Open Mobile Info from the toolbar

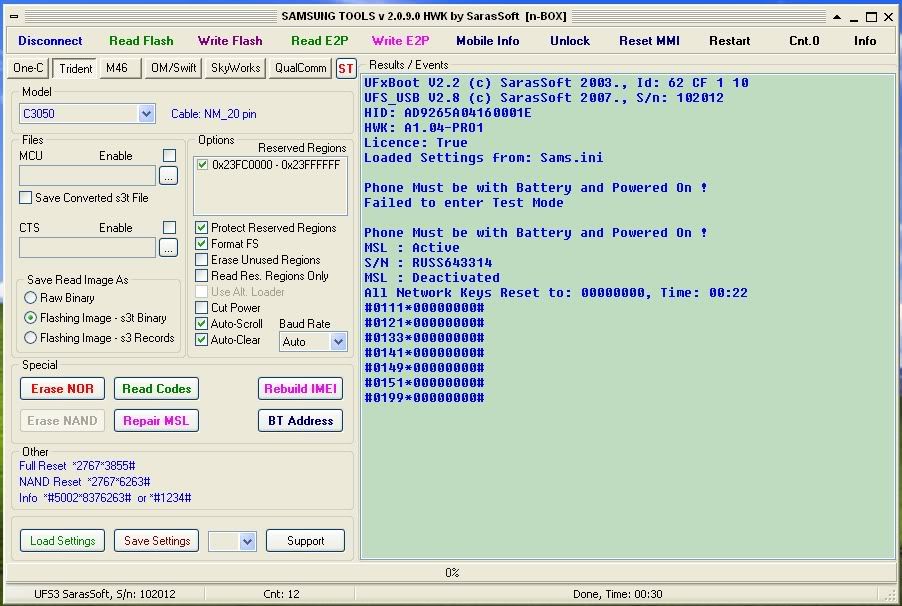(x=487, y=41)
